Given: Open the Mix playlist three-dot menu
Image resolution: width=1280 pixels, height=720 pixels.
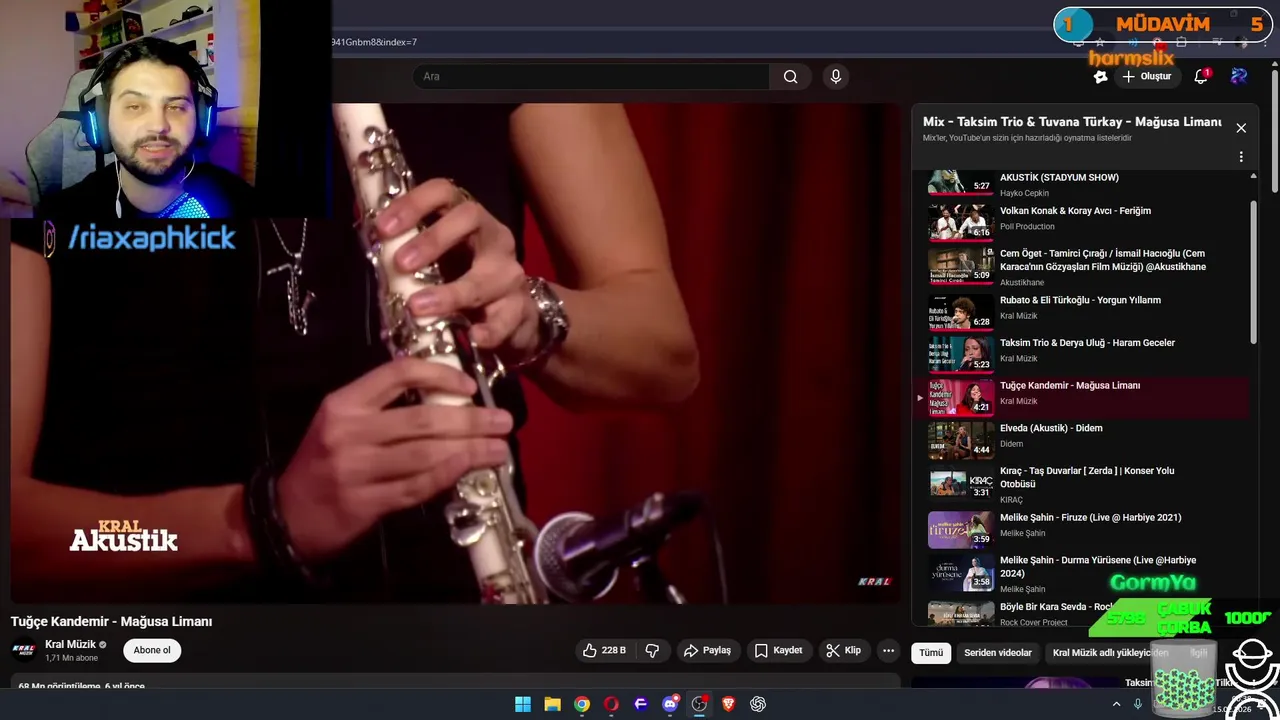Looking at the screenshot, I should [1241, 157].
